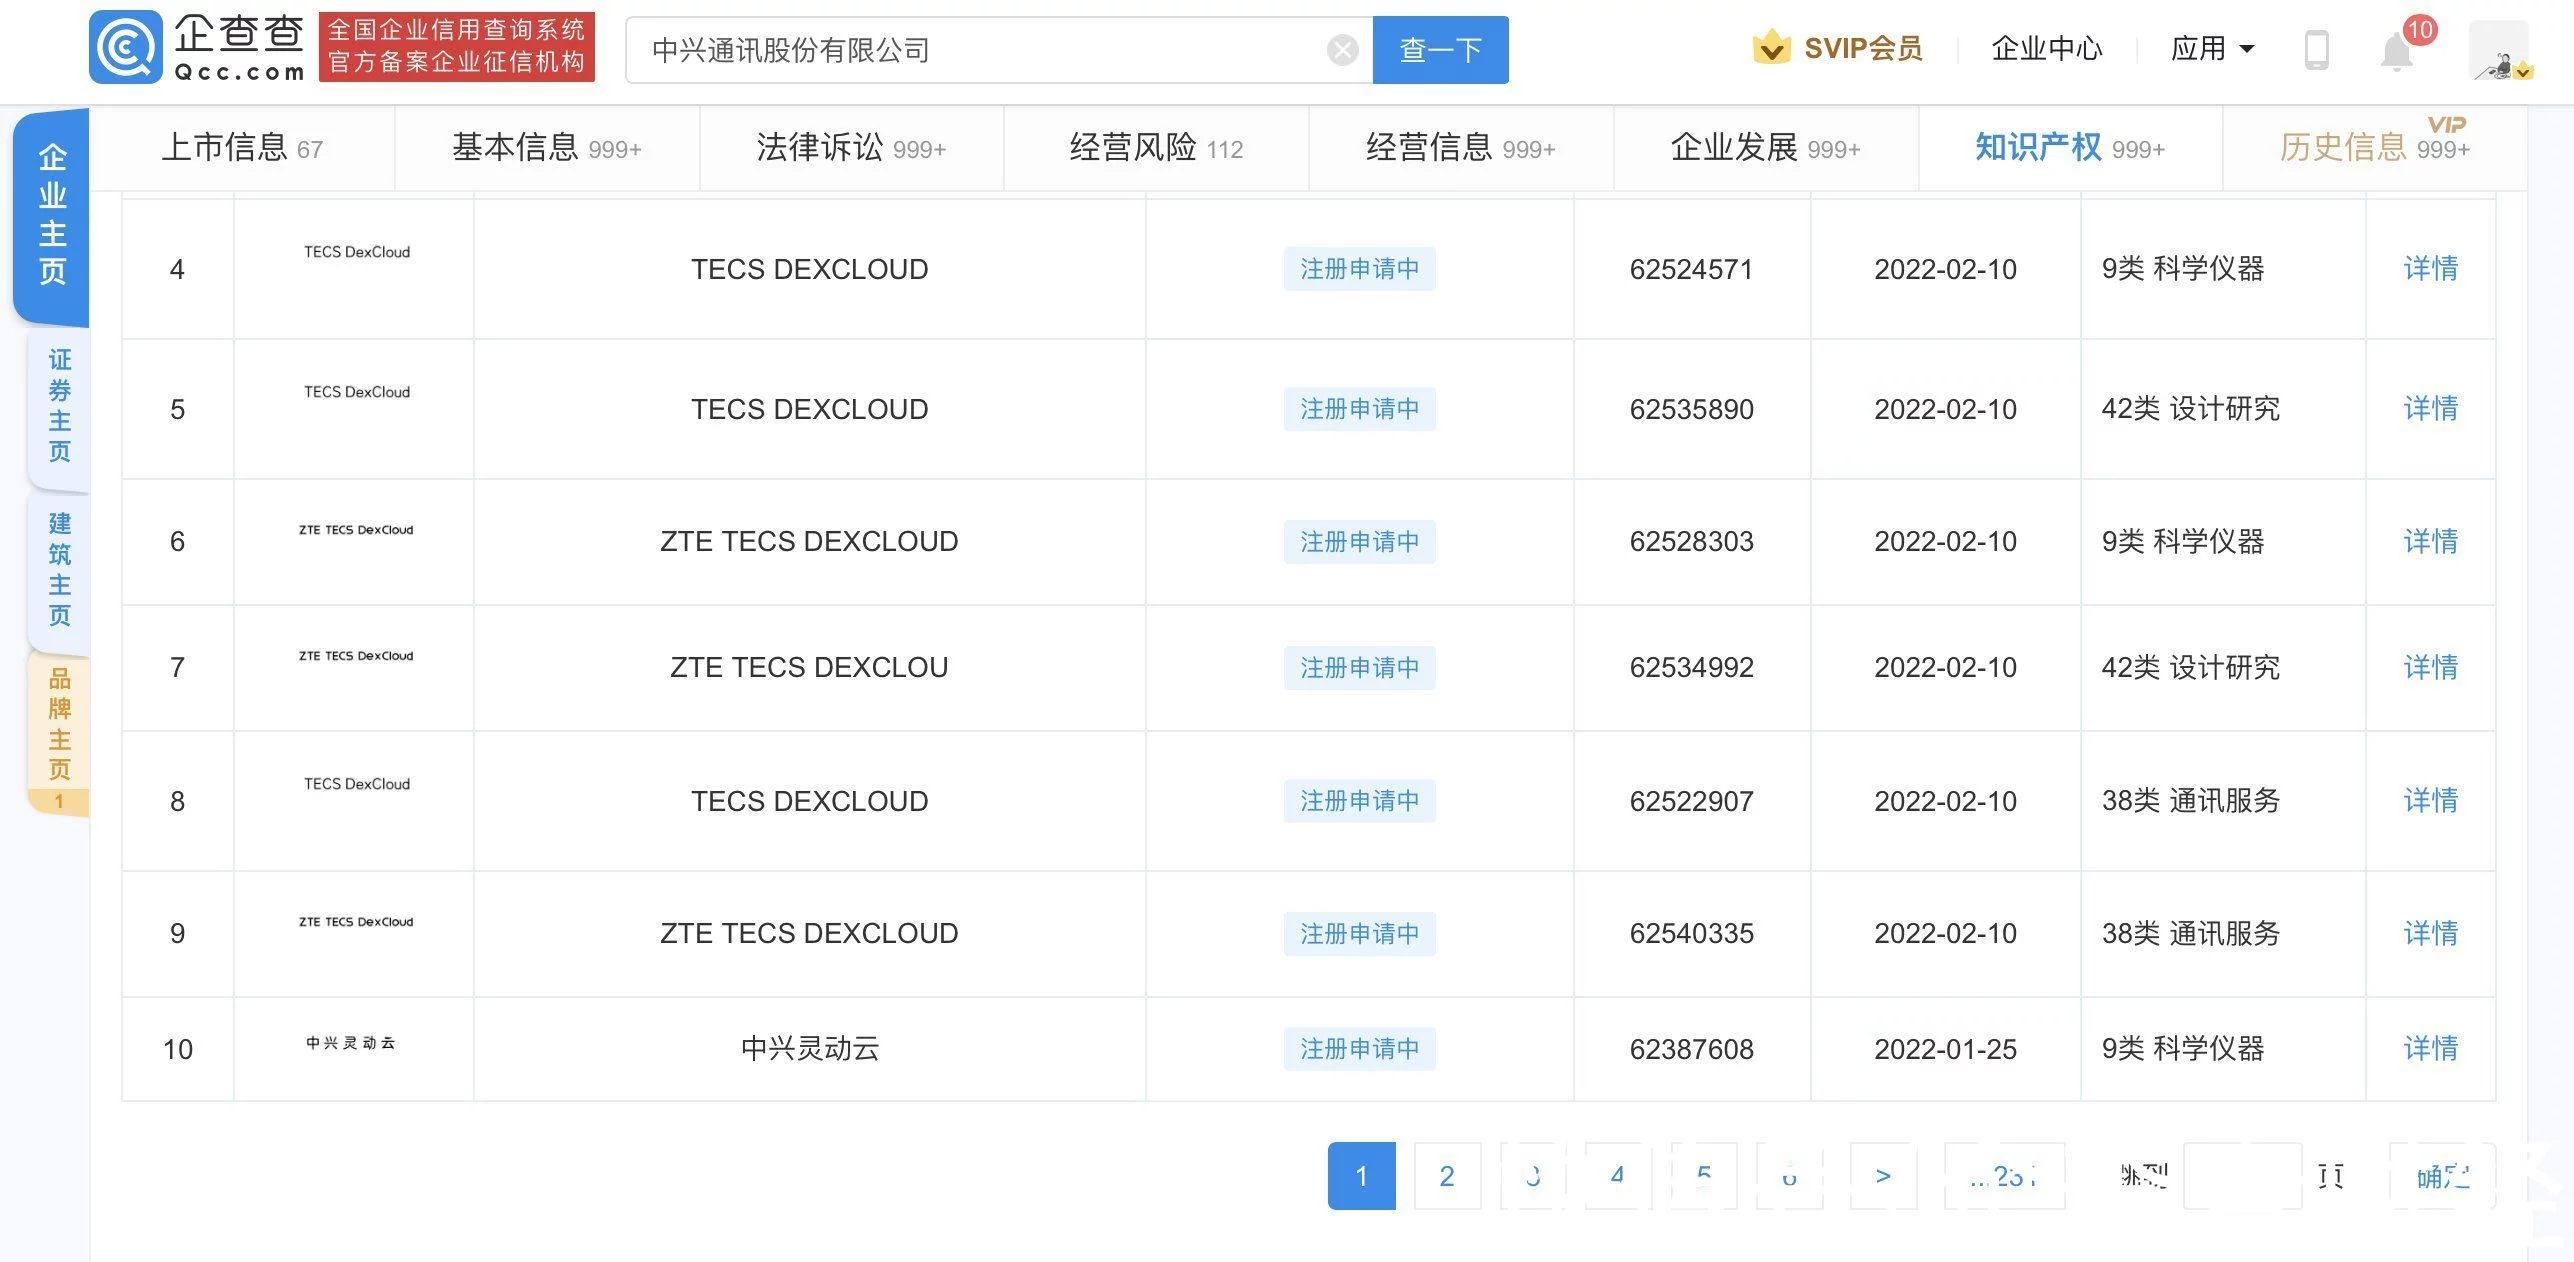Open 详情 for trademark 62535890
The image size is (2574, 1262).
2430,409
